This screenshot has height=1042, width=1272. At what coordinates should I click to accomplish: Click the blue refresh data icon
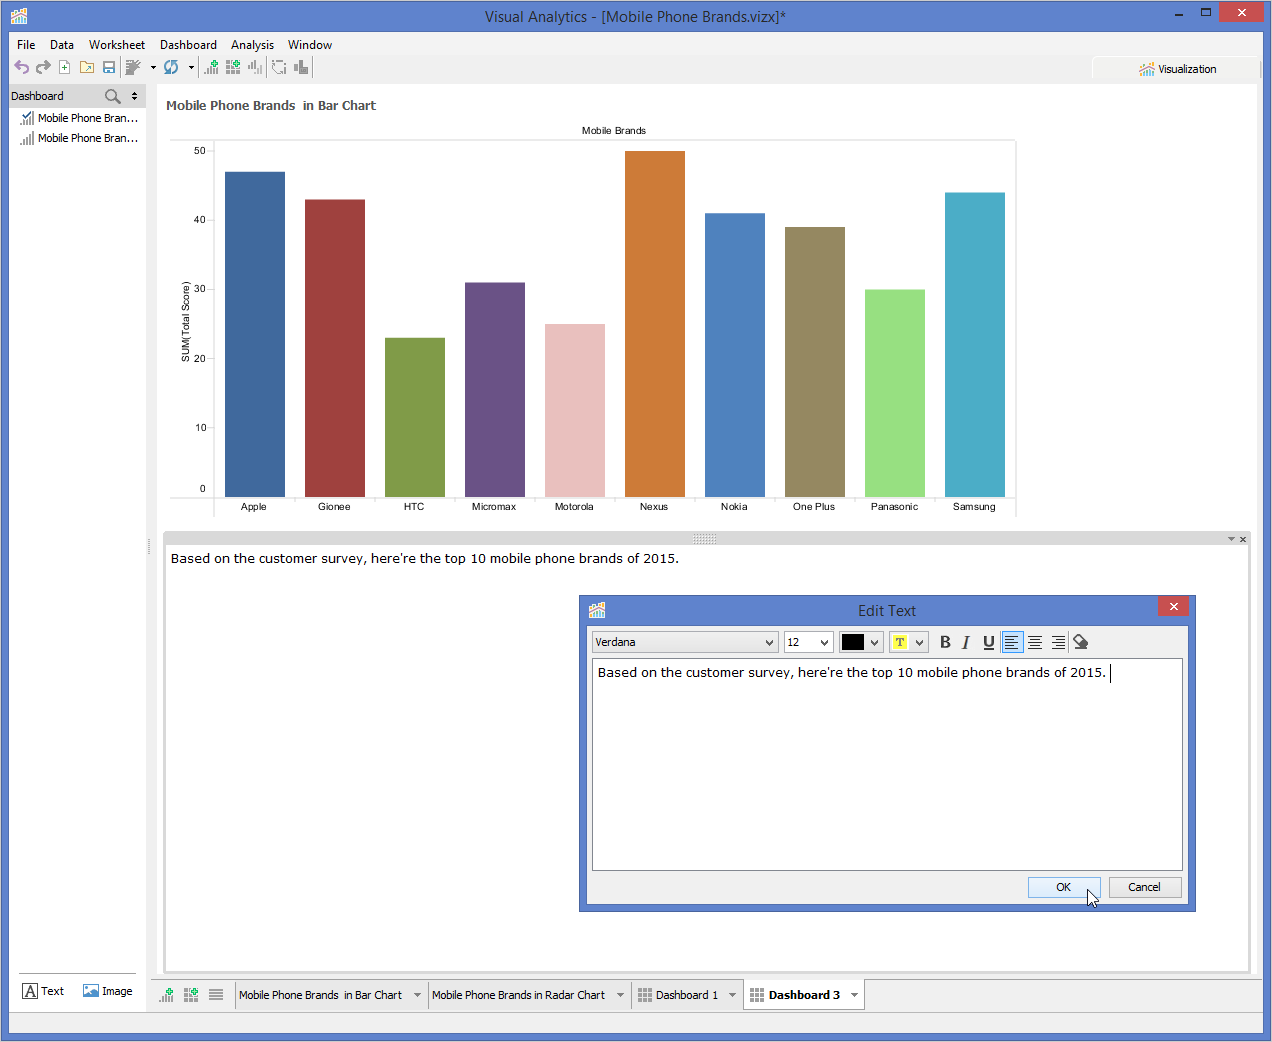click(171, 67)
